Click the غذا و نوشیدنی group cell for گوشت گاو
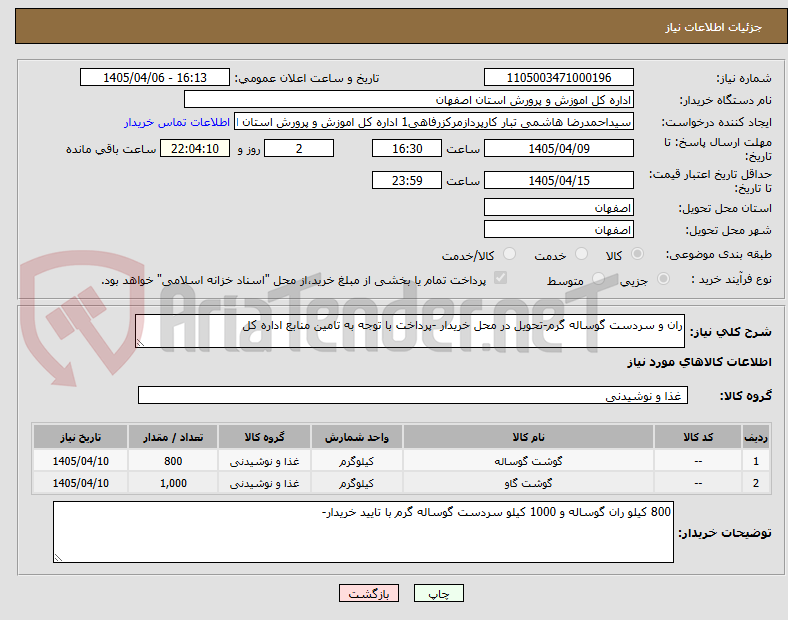The width and height of the screenshot is (788, 620). click(264, 483)
